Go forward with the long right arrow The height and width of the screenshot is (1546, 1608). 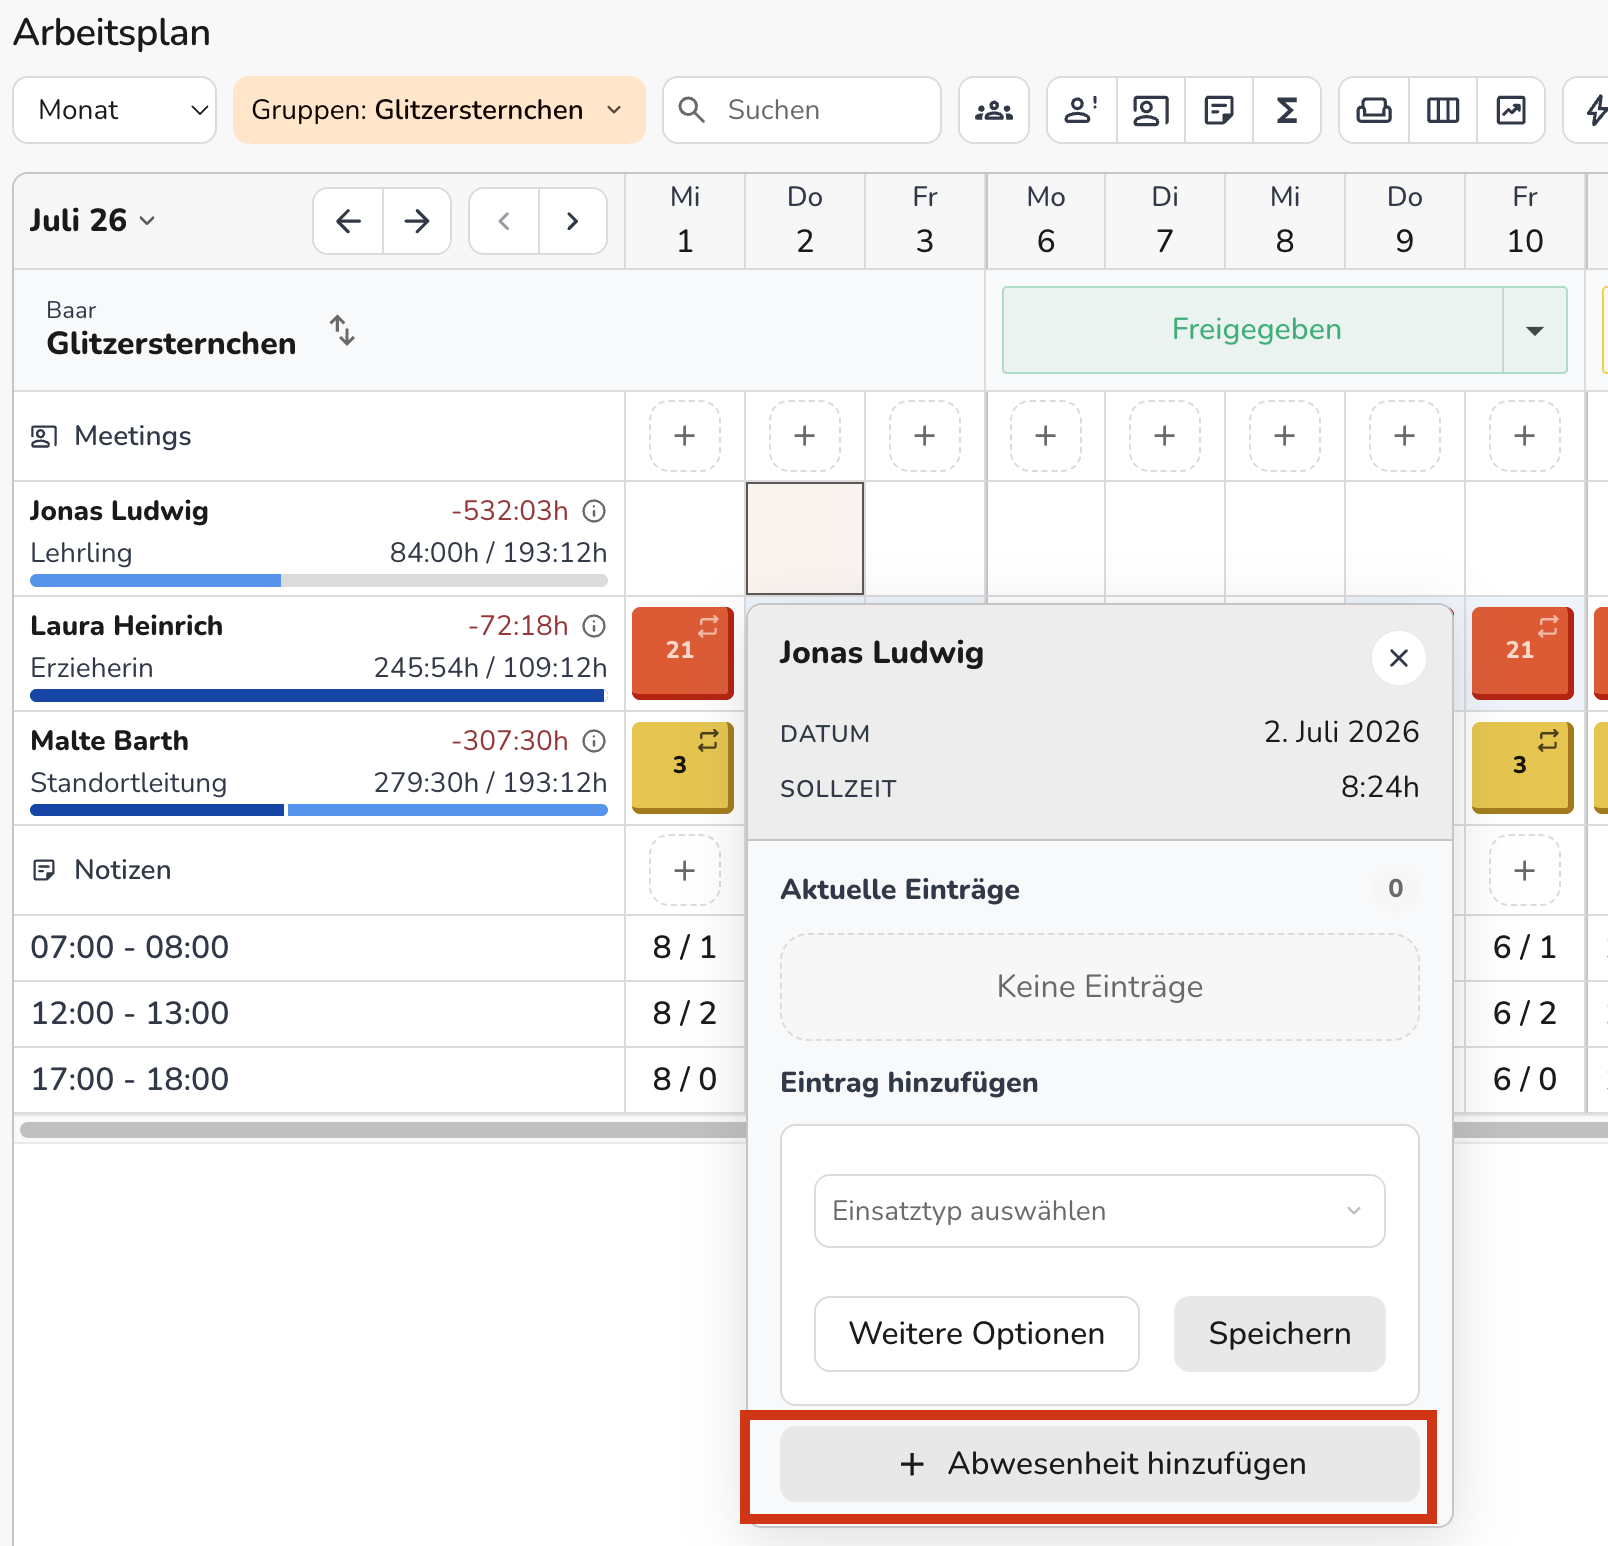click(417, 221)
